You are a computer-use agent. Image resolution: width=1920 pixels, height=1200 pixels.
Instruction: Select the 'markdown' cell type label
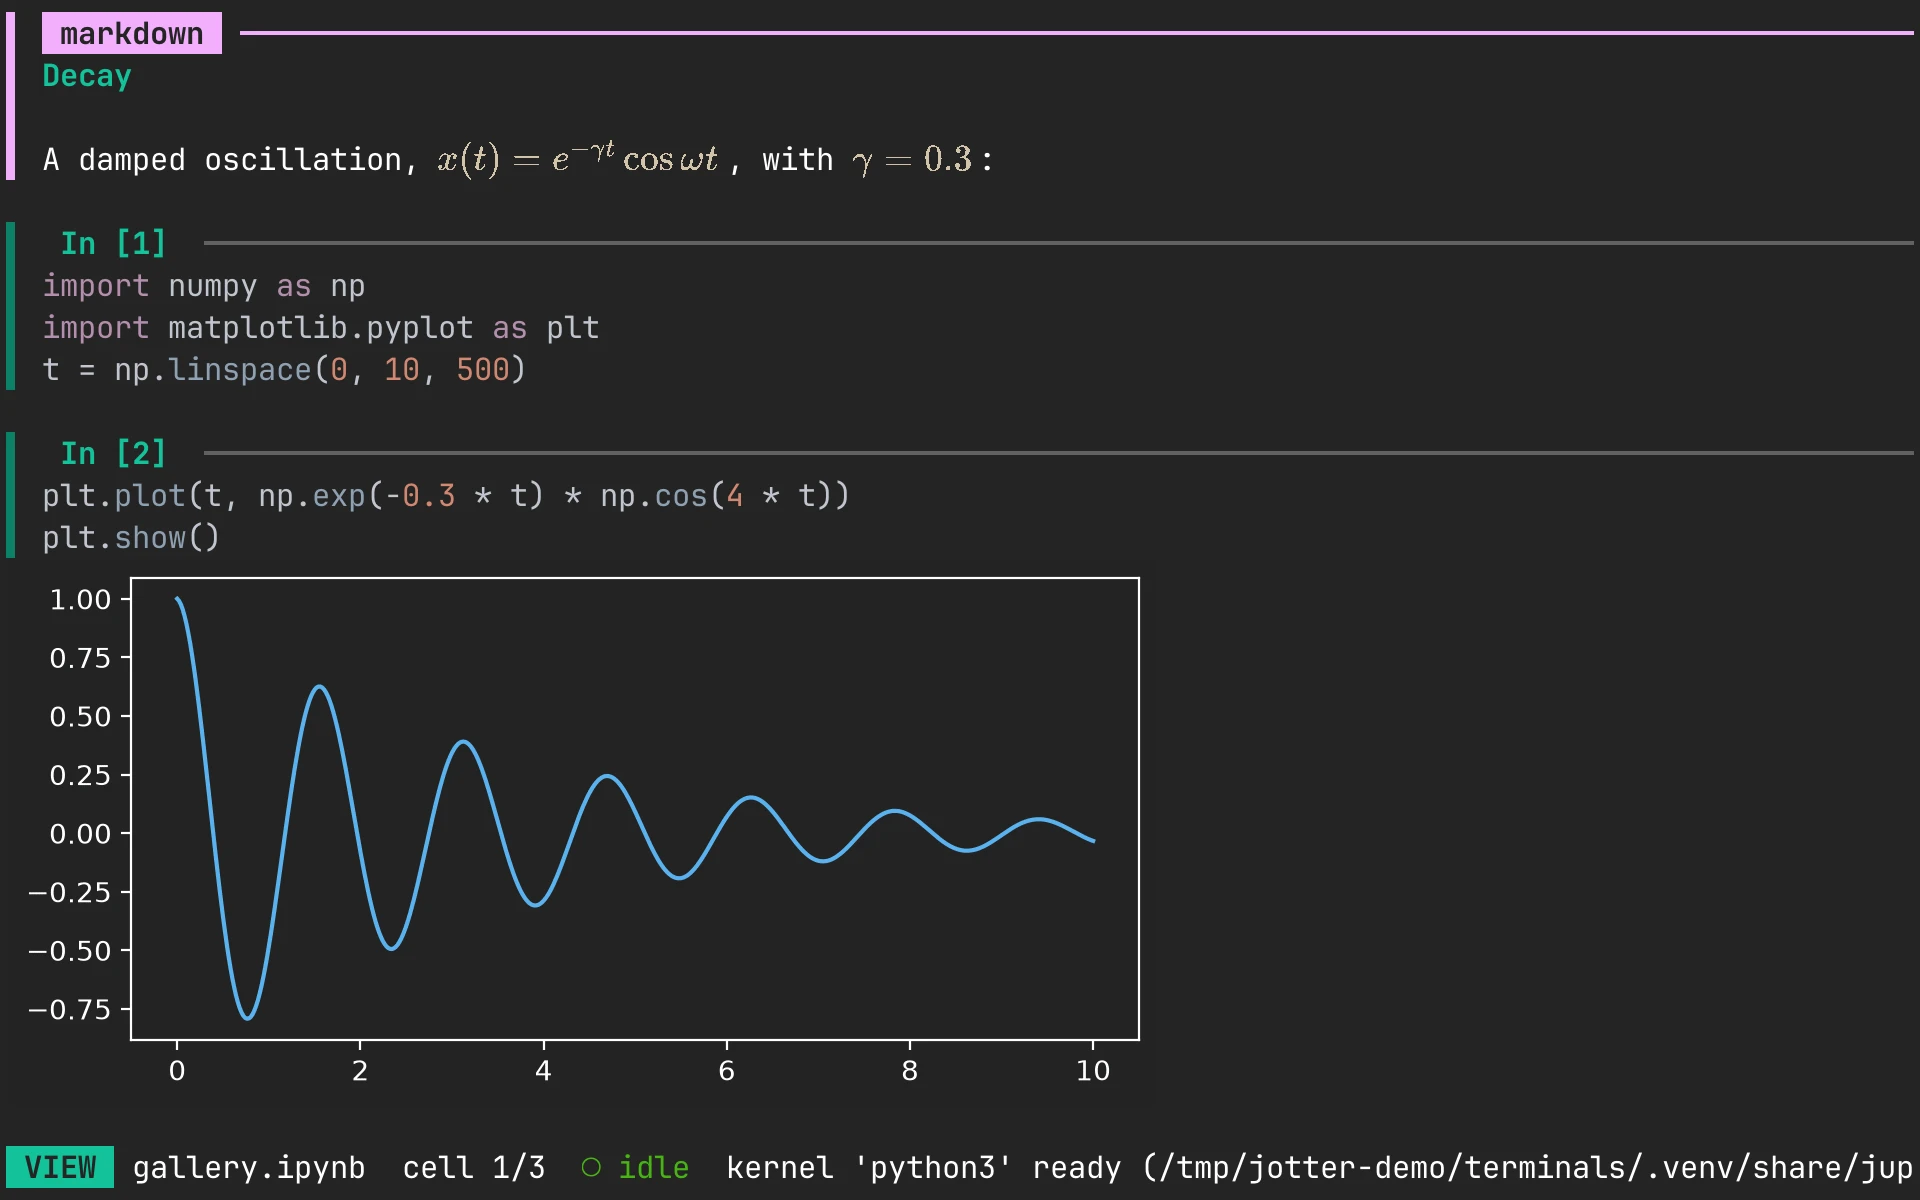click(132, 33)
